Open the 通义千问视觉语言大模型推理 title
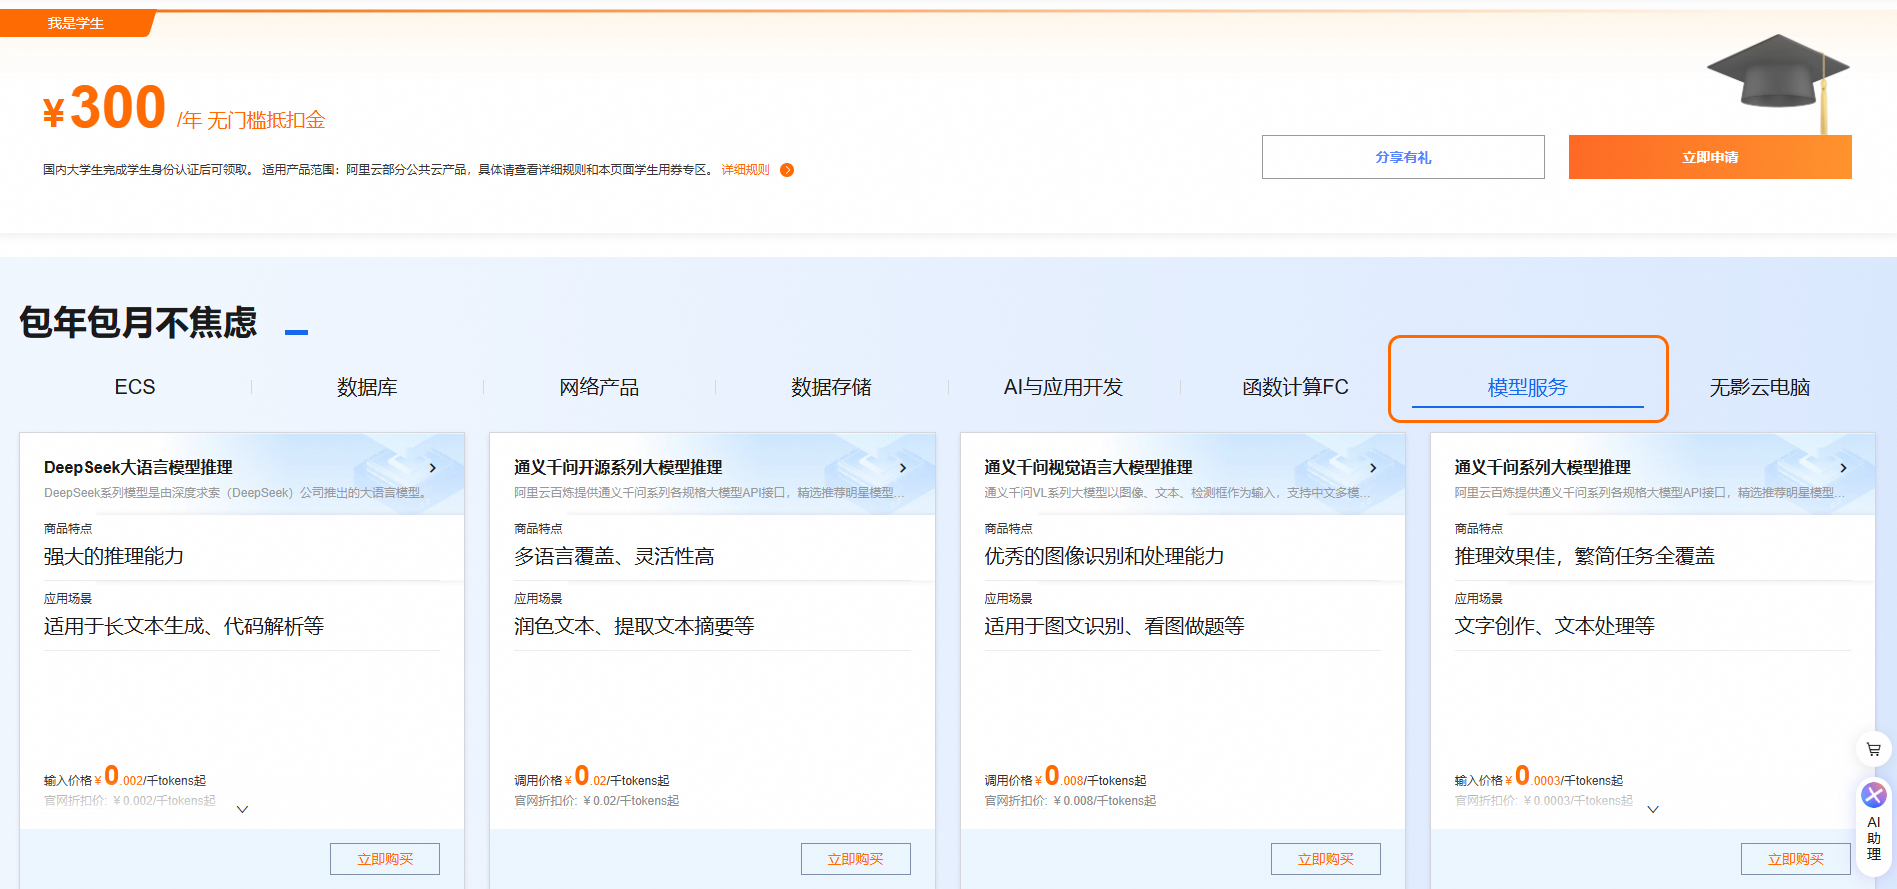Viewport: 1897px width, 889px height. [x=1088, y=467]
